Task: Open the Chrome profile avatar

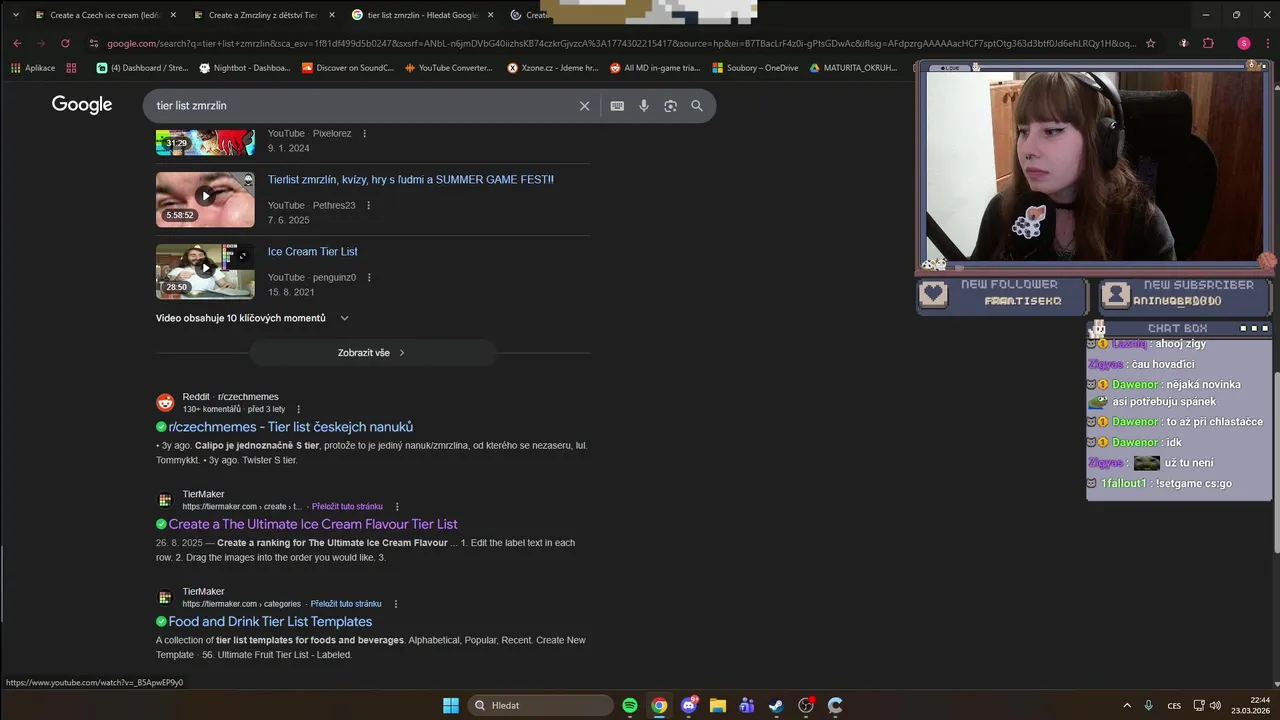Action: [x=1244, y=43]
